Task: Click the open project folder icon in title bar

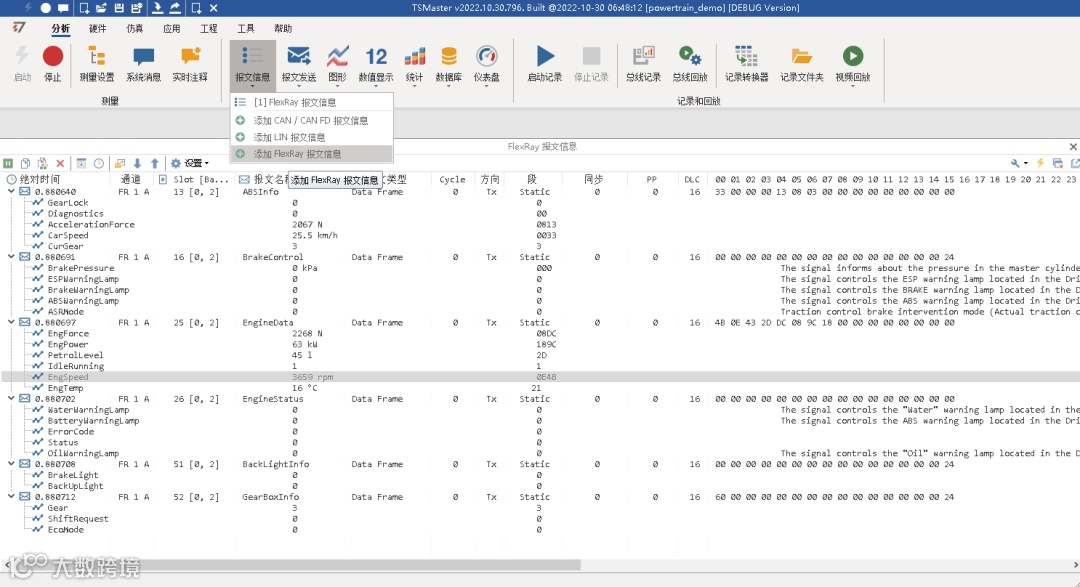Action: (101, 8)
